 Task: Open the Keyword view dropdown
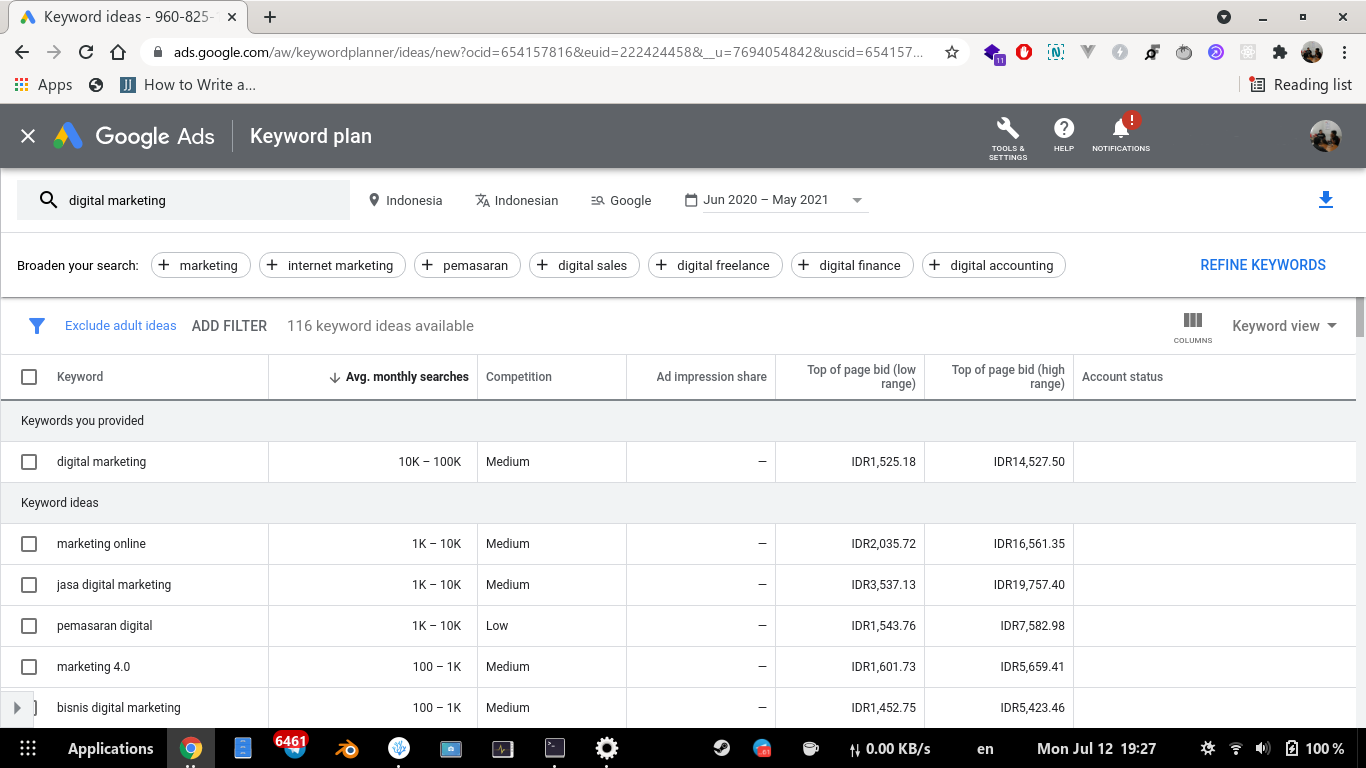tap(1284, 326)
